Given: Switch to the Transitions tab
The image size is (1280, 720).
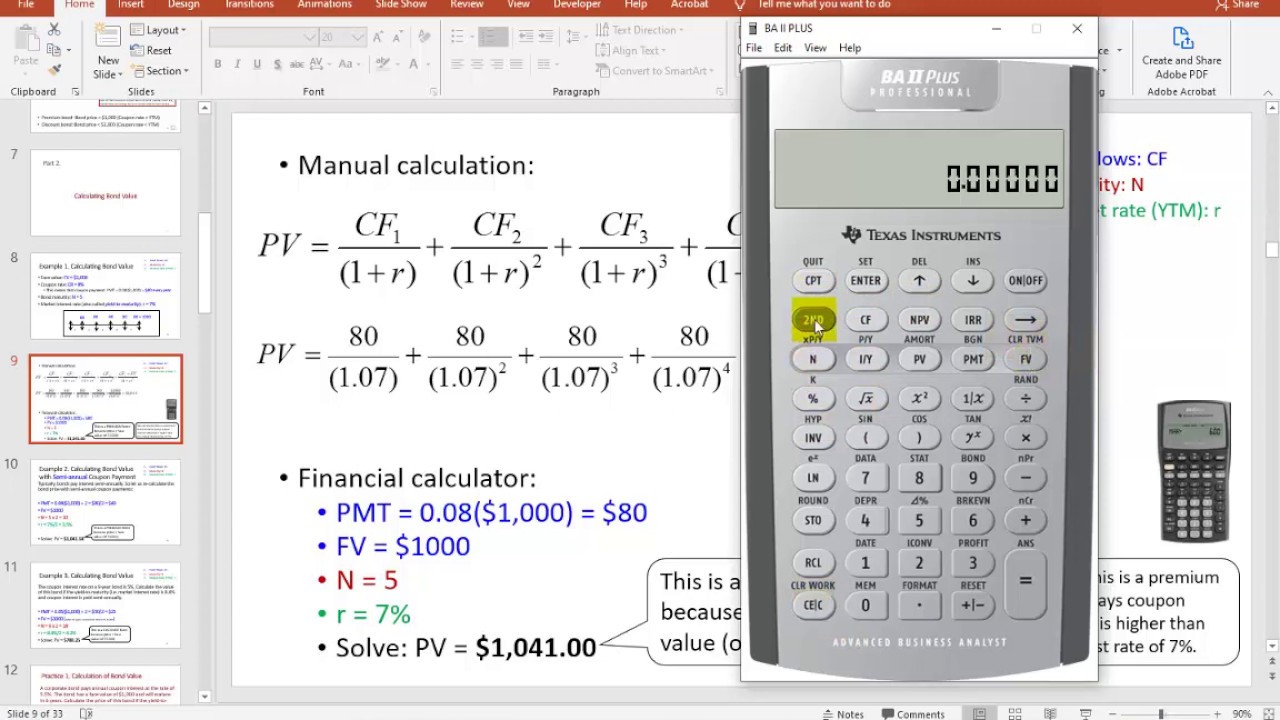Looking at the screenshot, I should 249,5.
